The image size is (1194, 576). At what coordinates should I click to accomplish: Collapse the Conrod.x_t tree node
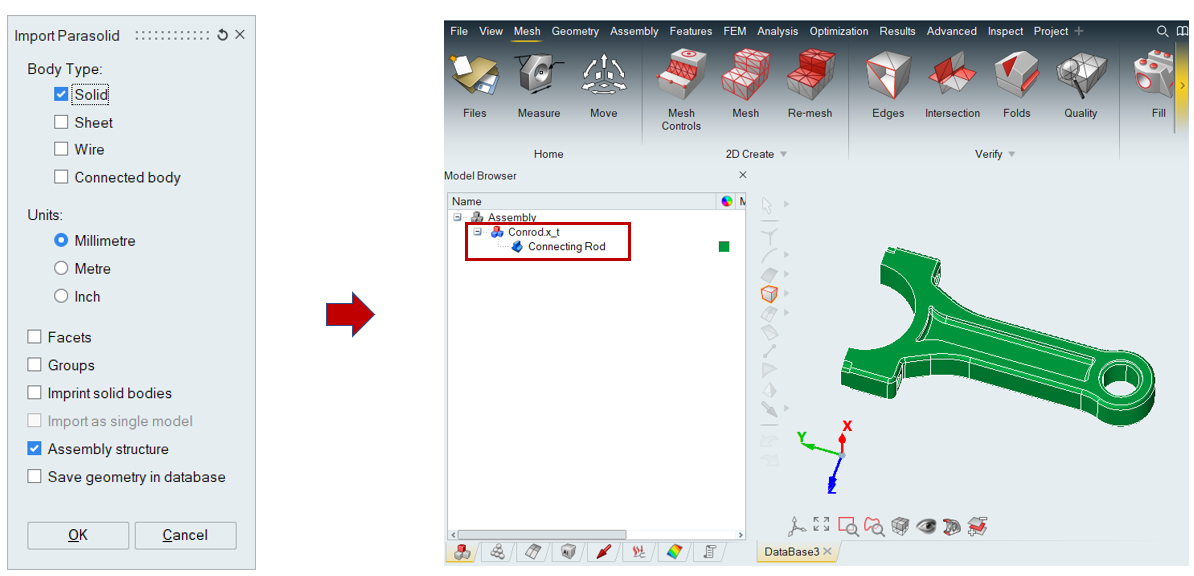point(477,232)
